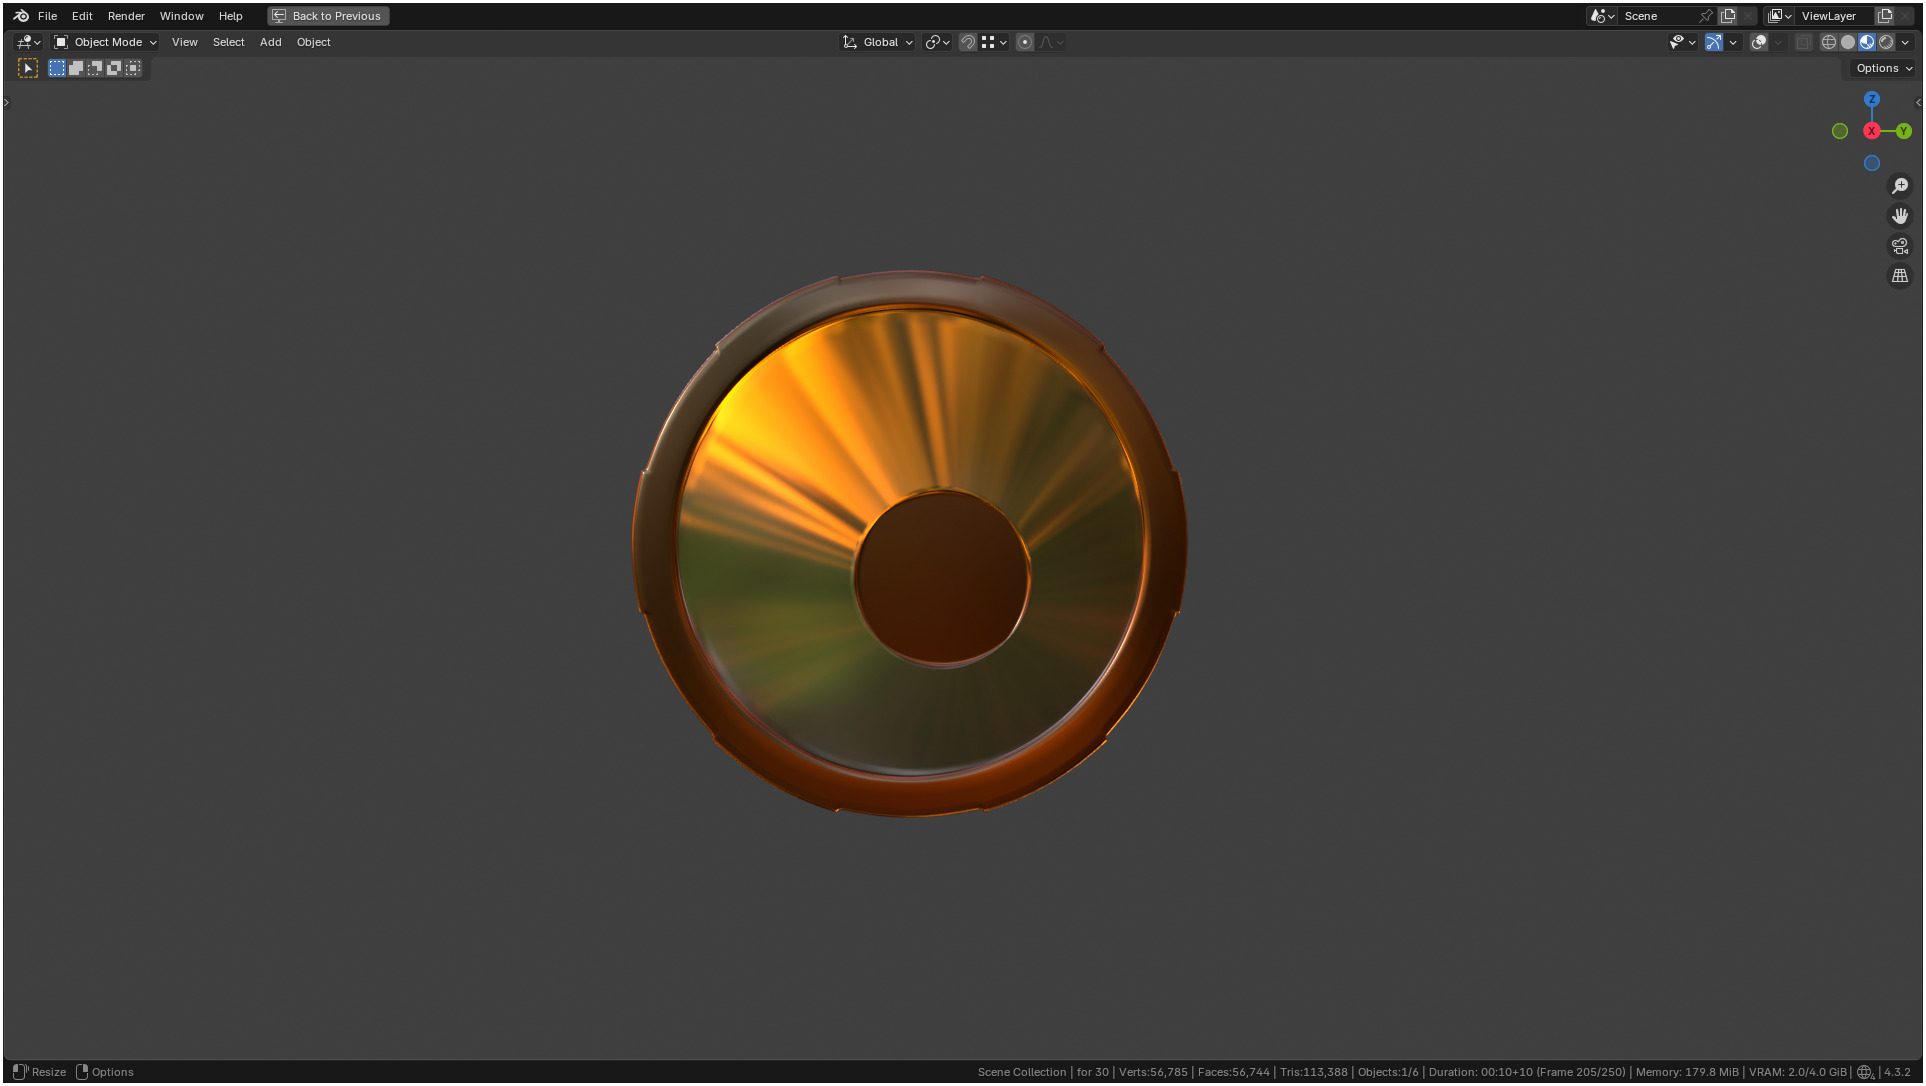Toggle show gizmo button
Viewport: 1926px width, 1086px height.
pos(1714,42)
